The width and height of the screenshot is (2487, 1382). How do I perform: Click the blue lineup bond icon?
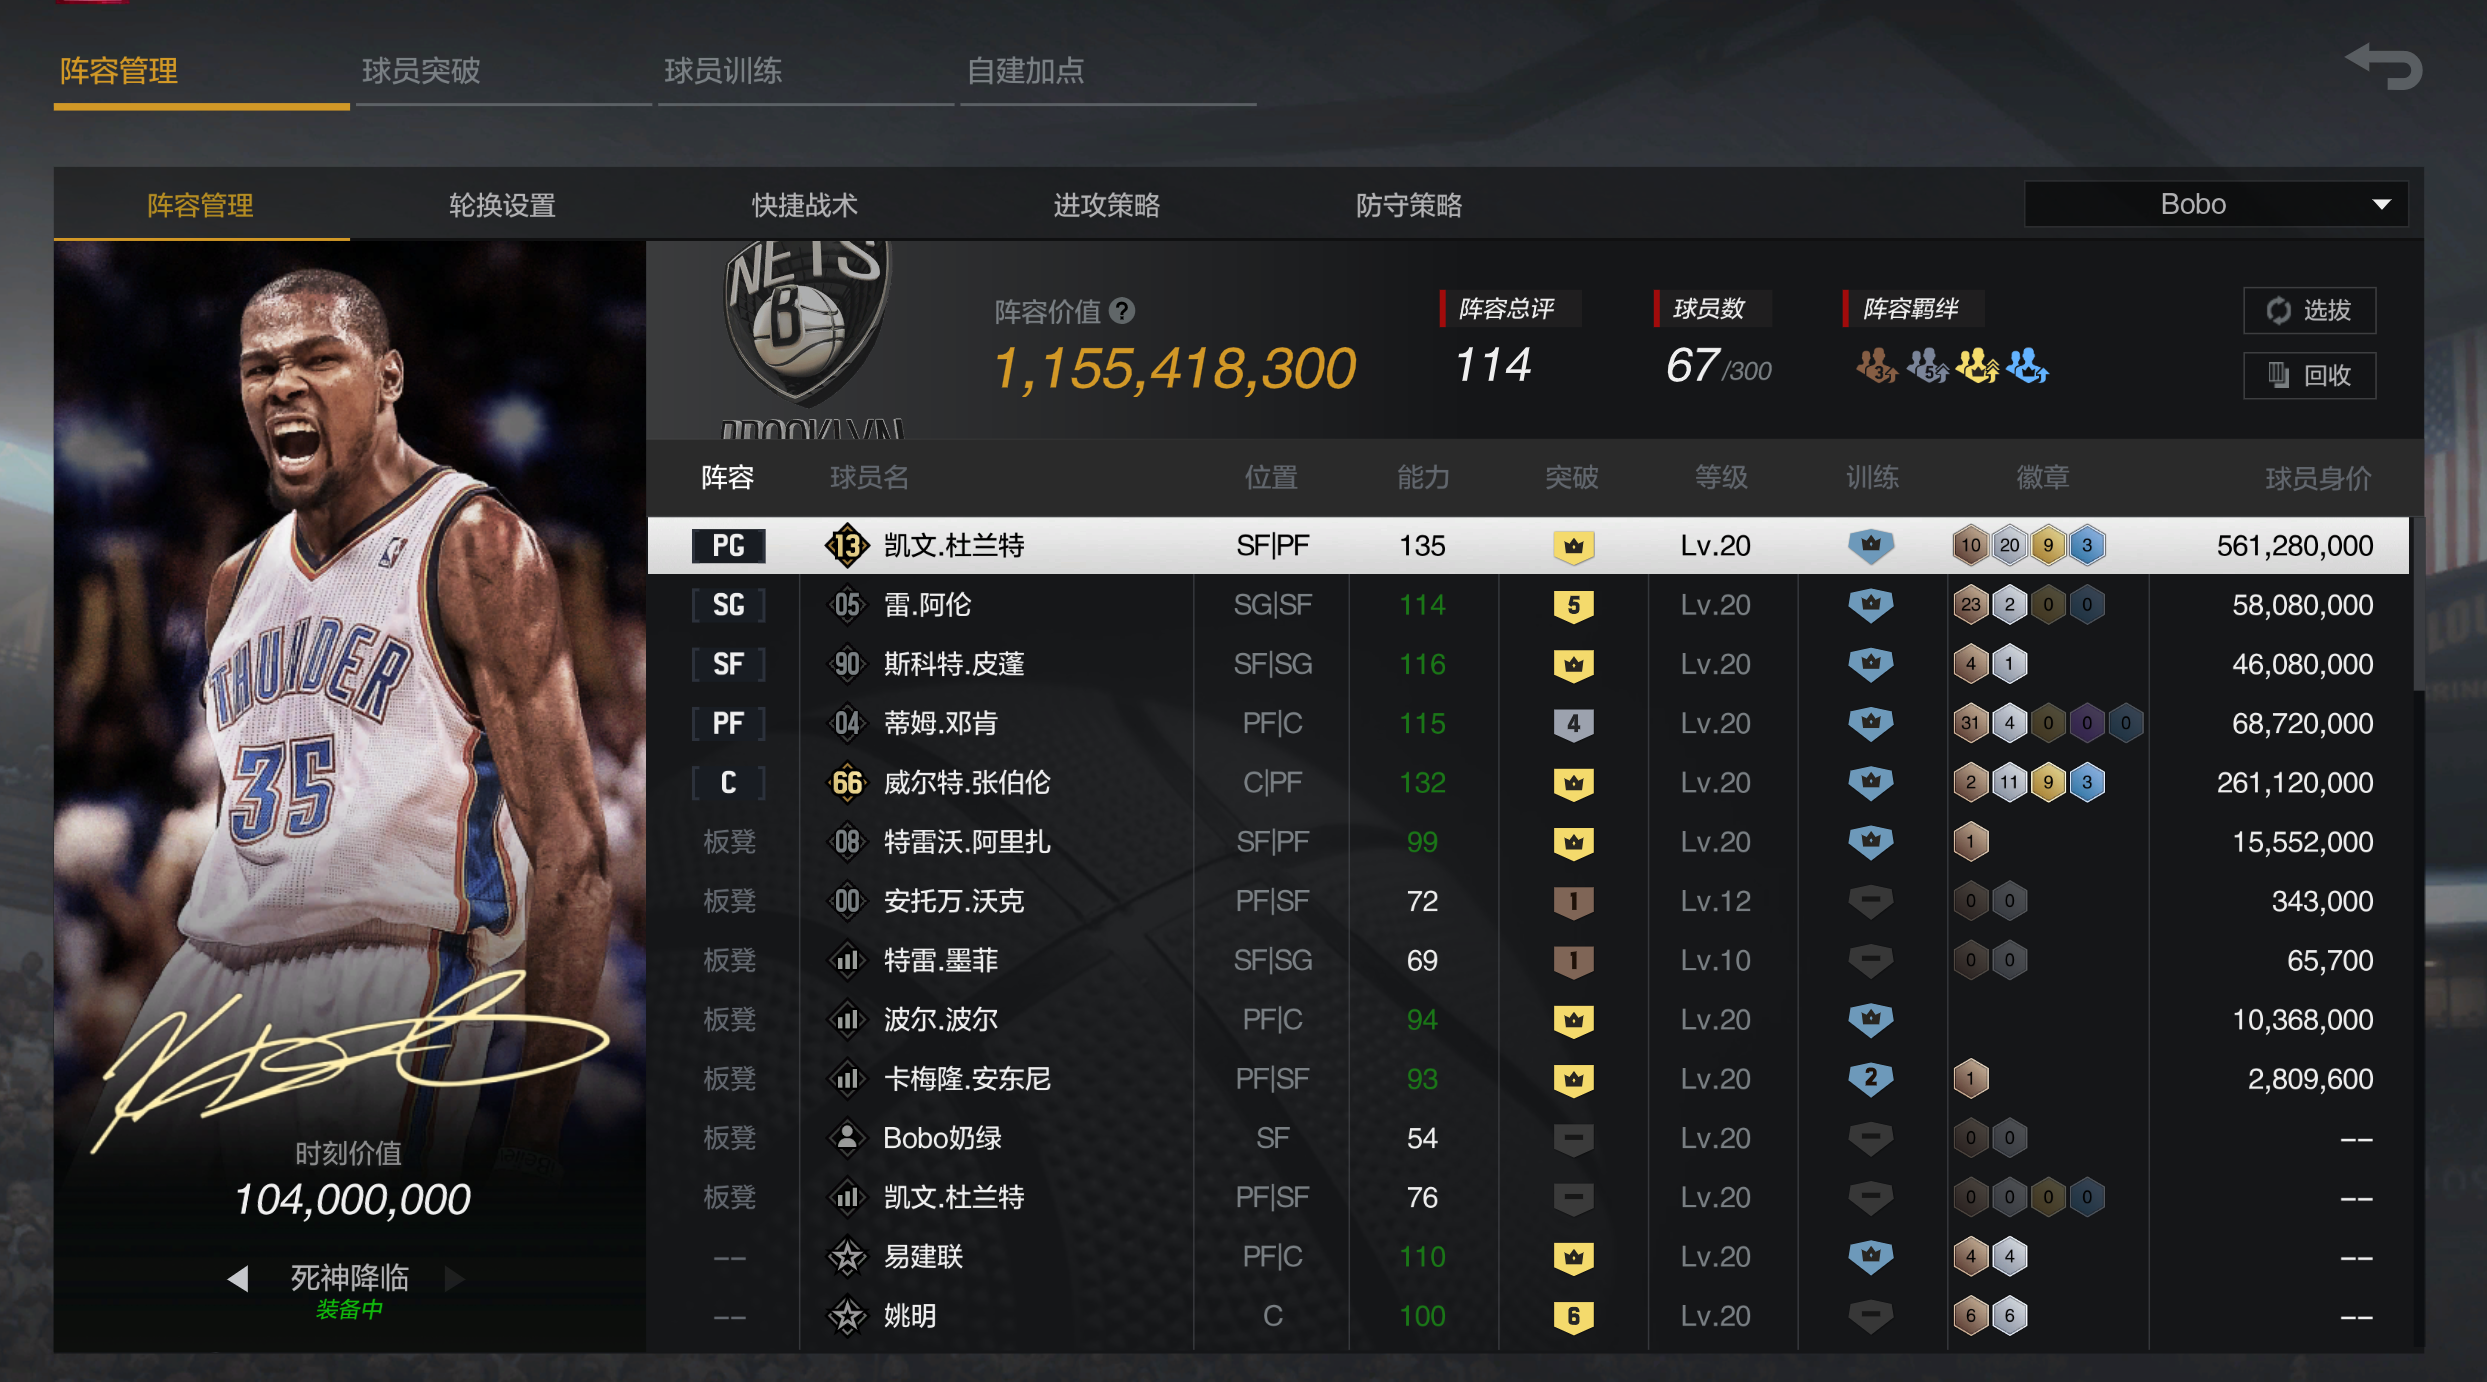pos(2027,366)
